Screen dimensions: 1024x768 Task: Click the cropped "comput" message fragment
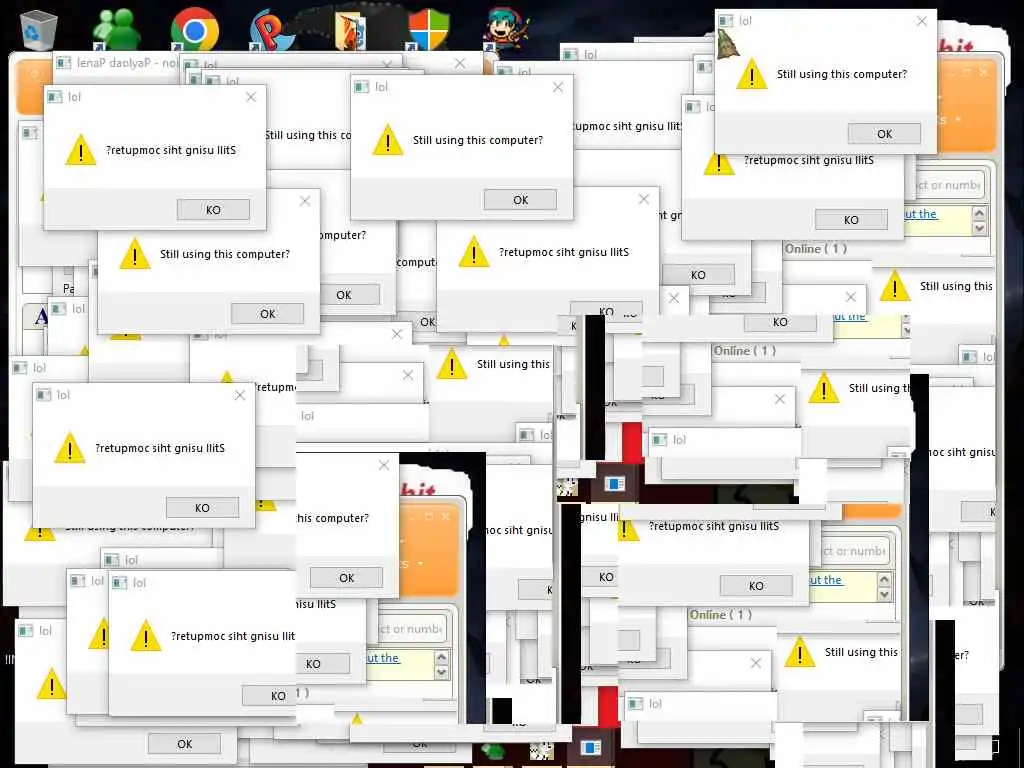pyautogui.click(x=416, y=262)
